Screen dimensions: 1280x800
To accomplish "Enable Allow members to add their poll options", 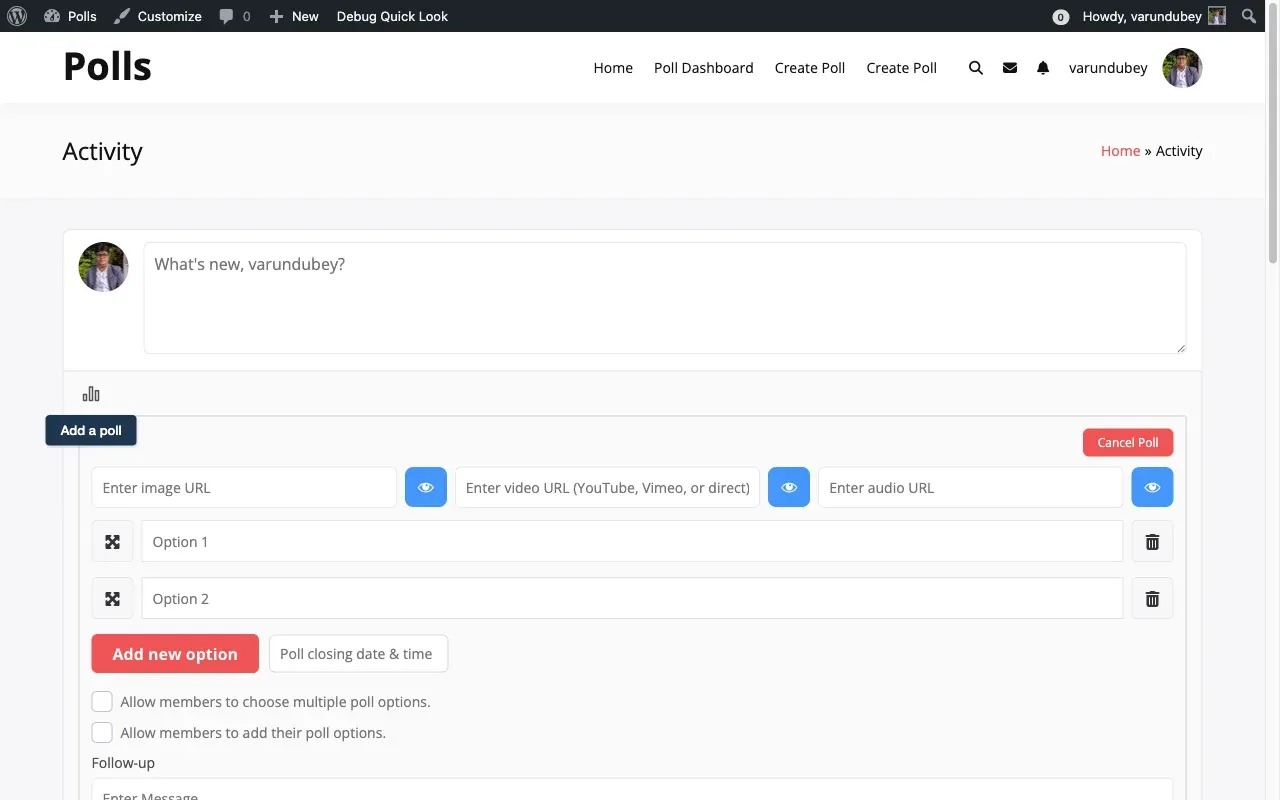I will pos(102,733).
